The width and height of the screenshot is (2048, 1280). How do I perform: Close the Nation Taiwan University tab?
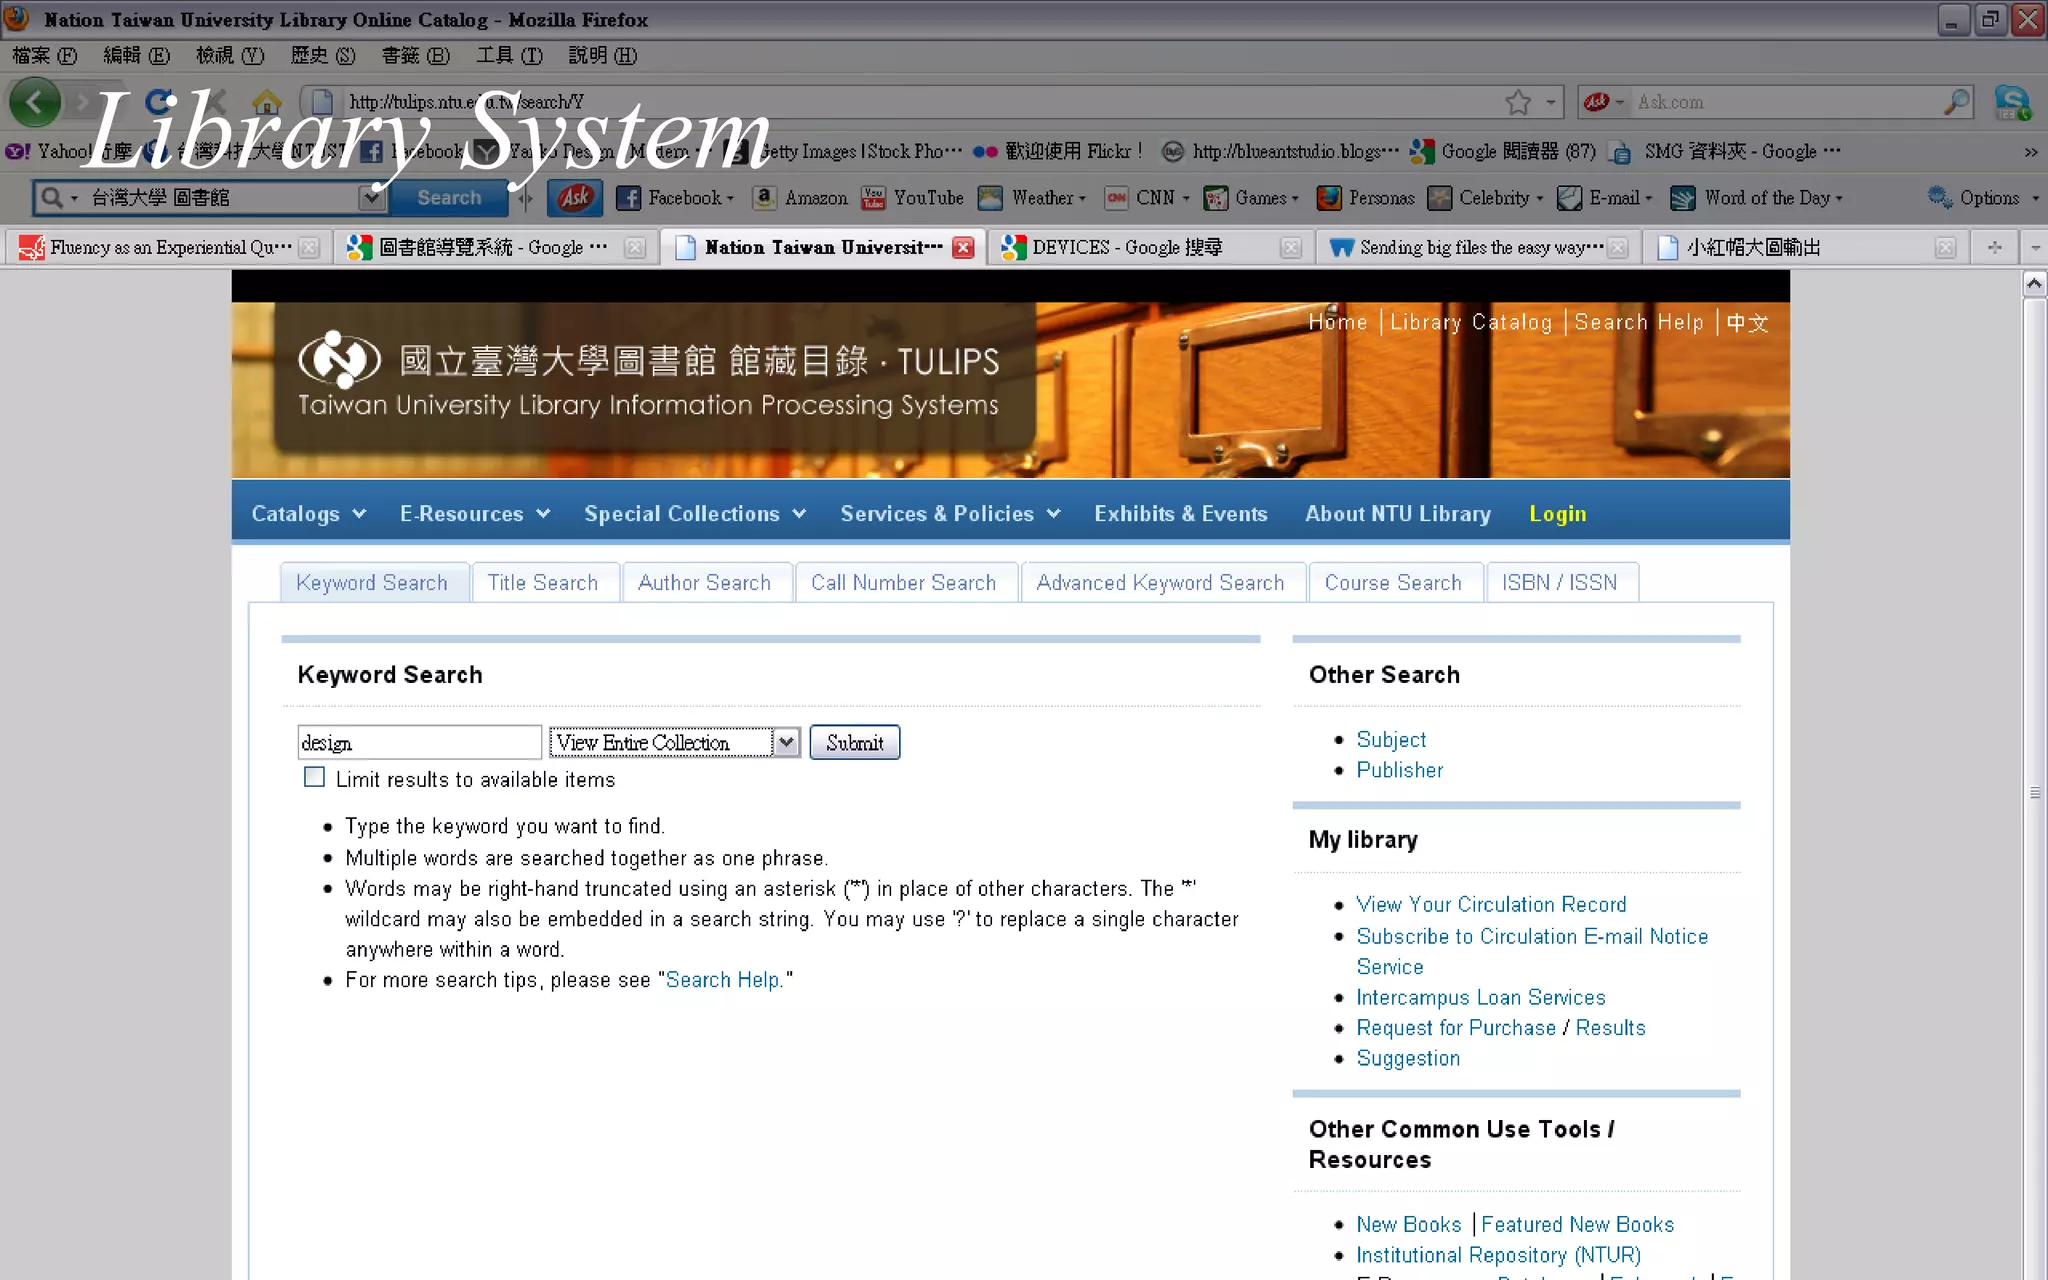963,248
